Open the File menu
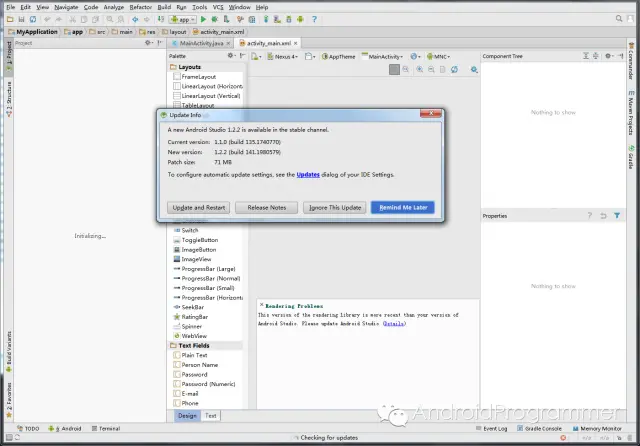The image size is (640, 446). (11, 7)
